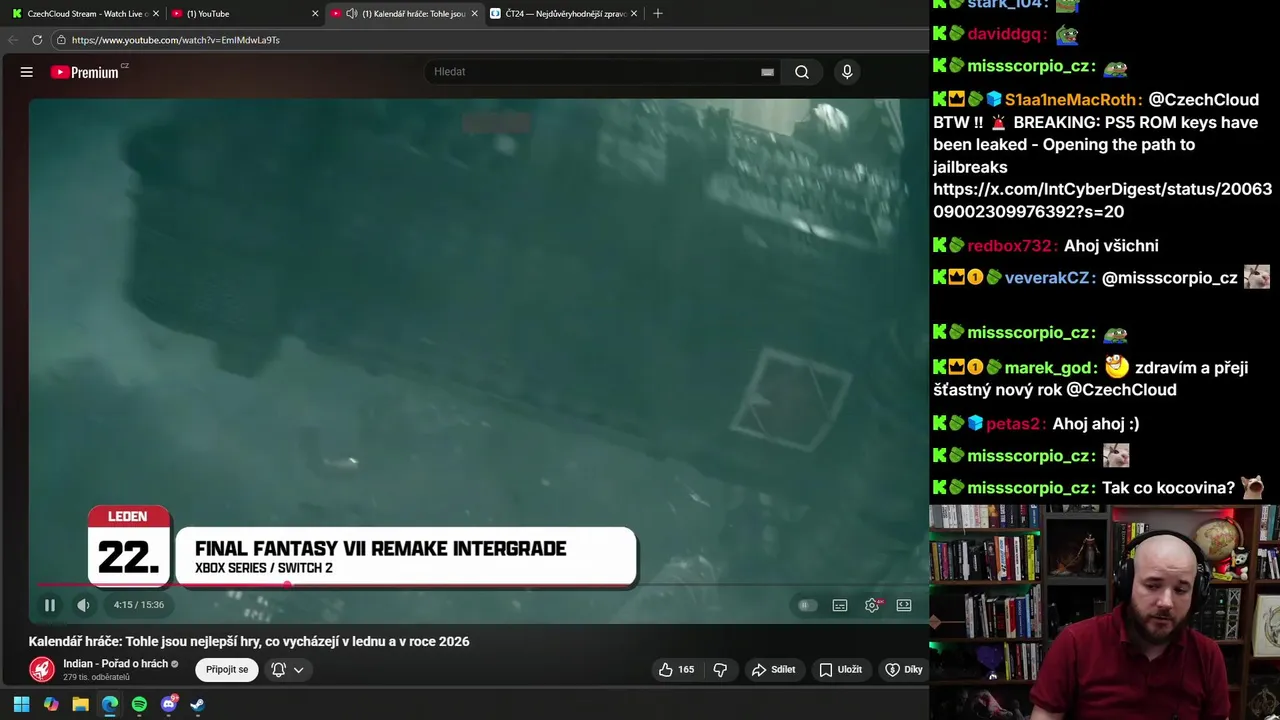
Task: Close the ČT24 tab
Action: 634,14
